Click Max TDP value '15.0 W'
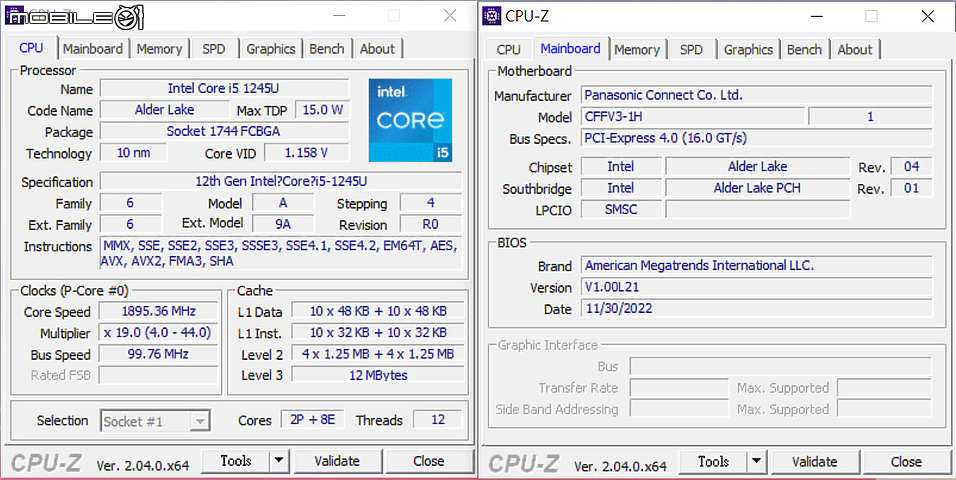956x480 pixels. coord(323,110)
